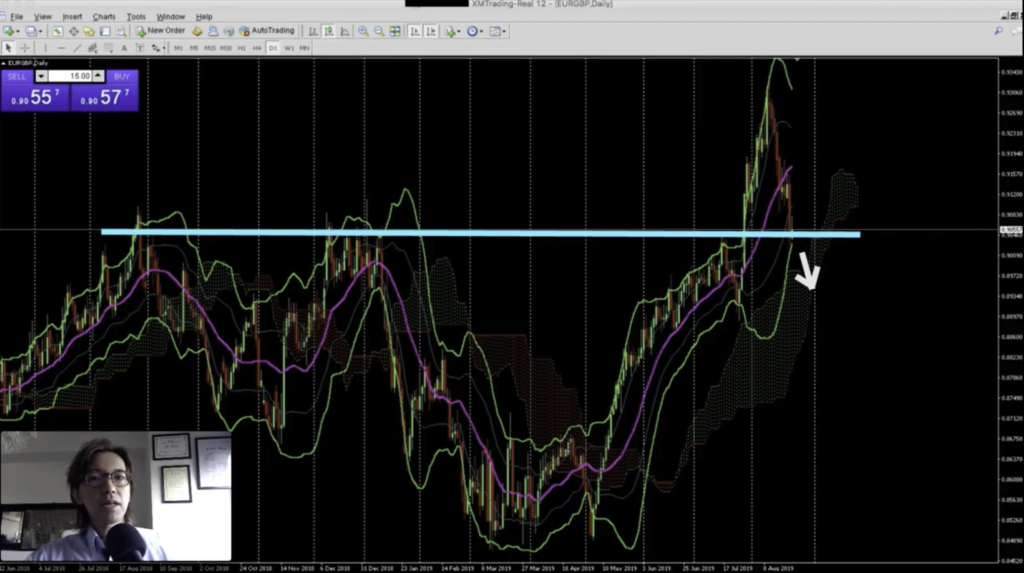Open the Insert menu
The height and width of the screenshot is (573, 1024).
point(72,16)
